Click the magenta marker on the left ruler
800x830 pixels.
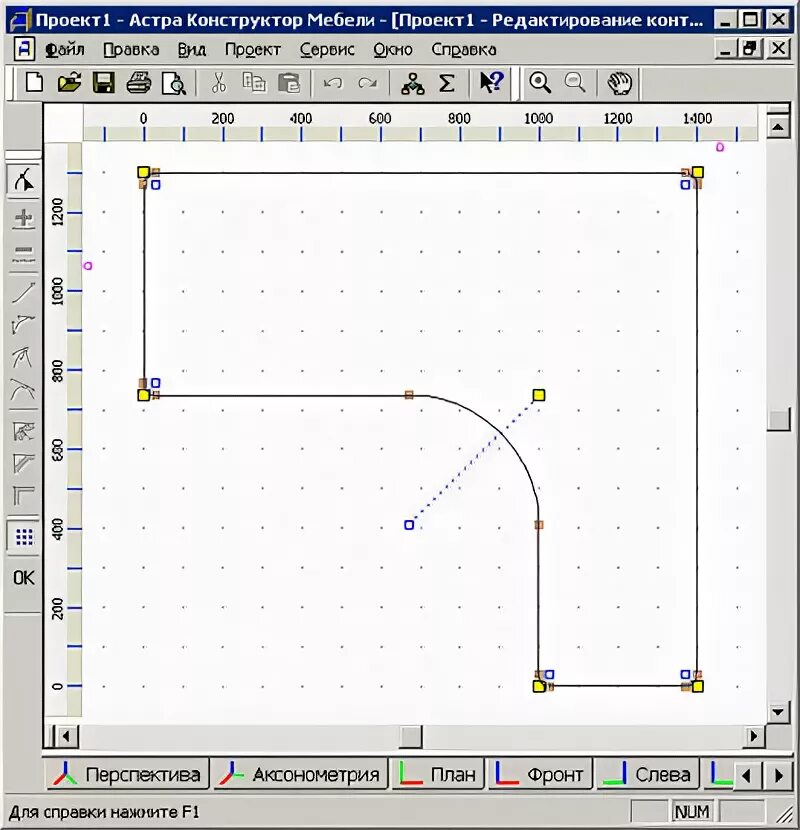pyautogui.click(x=88, y=266)
